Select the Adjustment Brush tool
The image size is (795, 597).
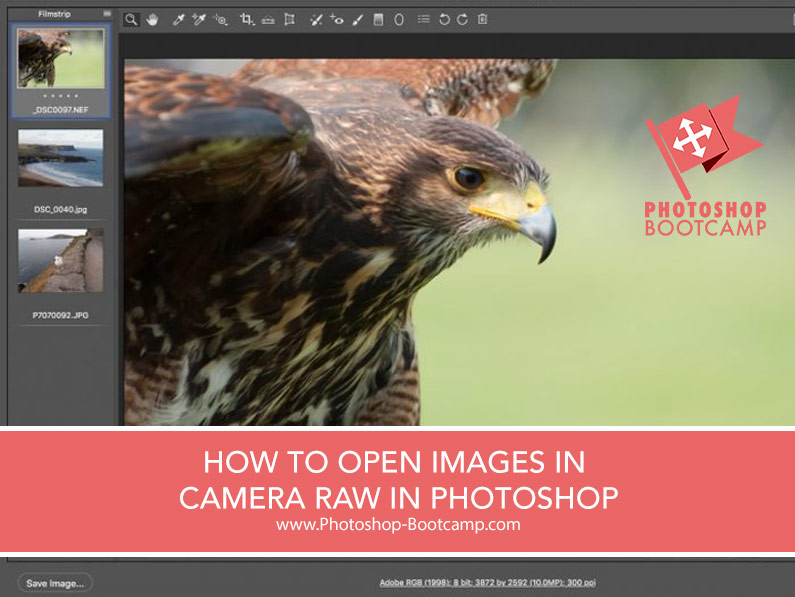[357, 20]
